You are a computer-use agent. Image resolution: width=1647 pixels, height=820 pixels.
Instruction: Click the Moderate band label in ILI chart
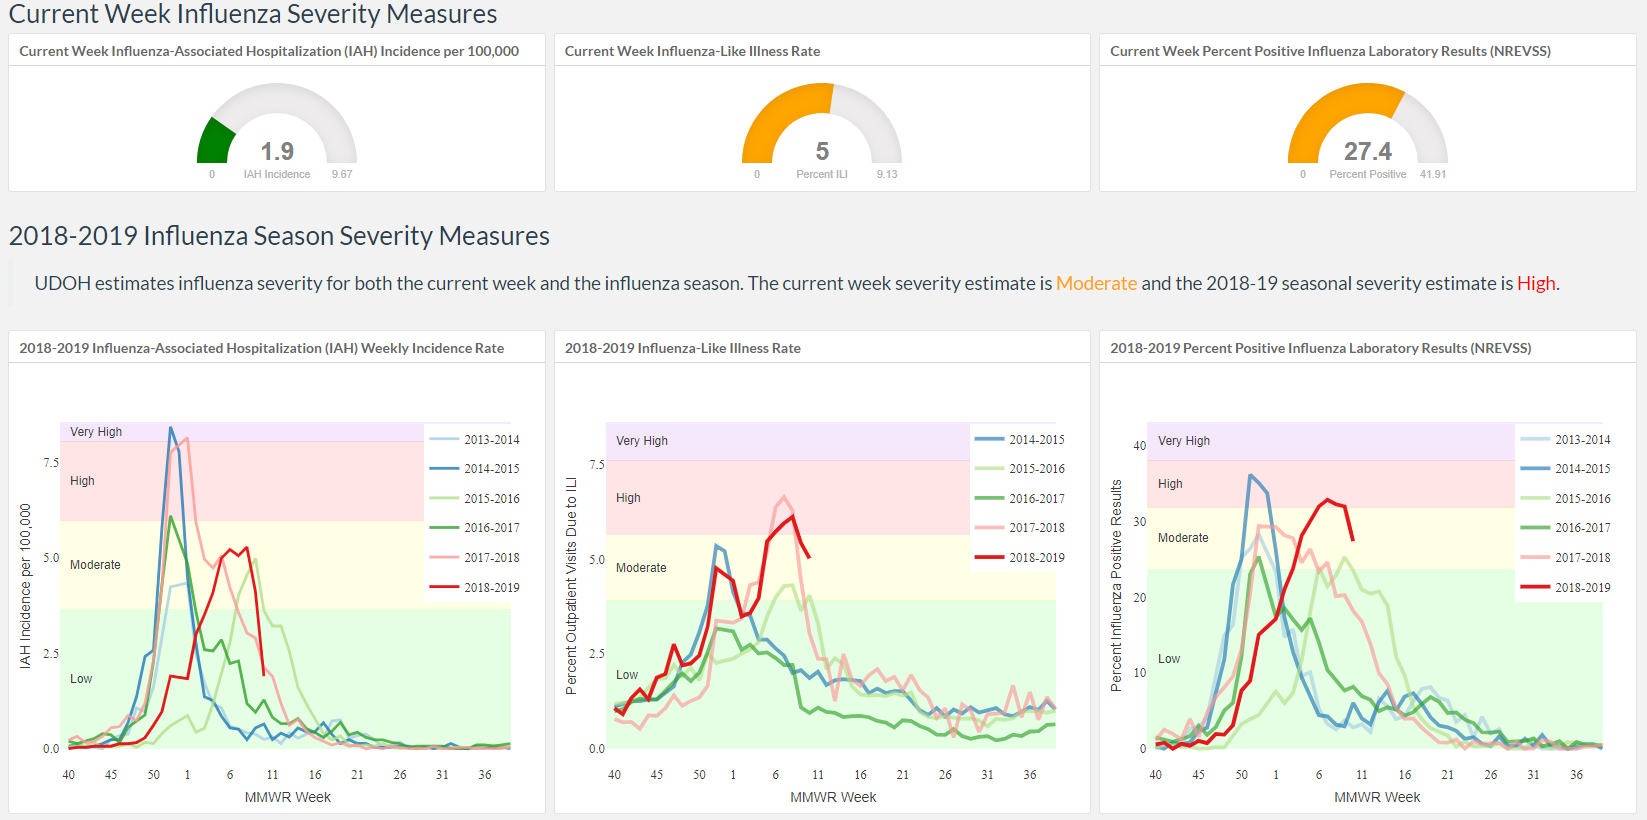click(641, 567)
